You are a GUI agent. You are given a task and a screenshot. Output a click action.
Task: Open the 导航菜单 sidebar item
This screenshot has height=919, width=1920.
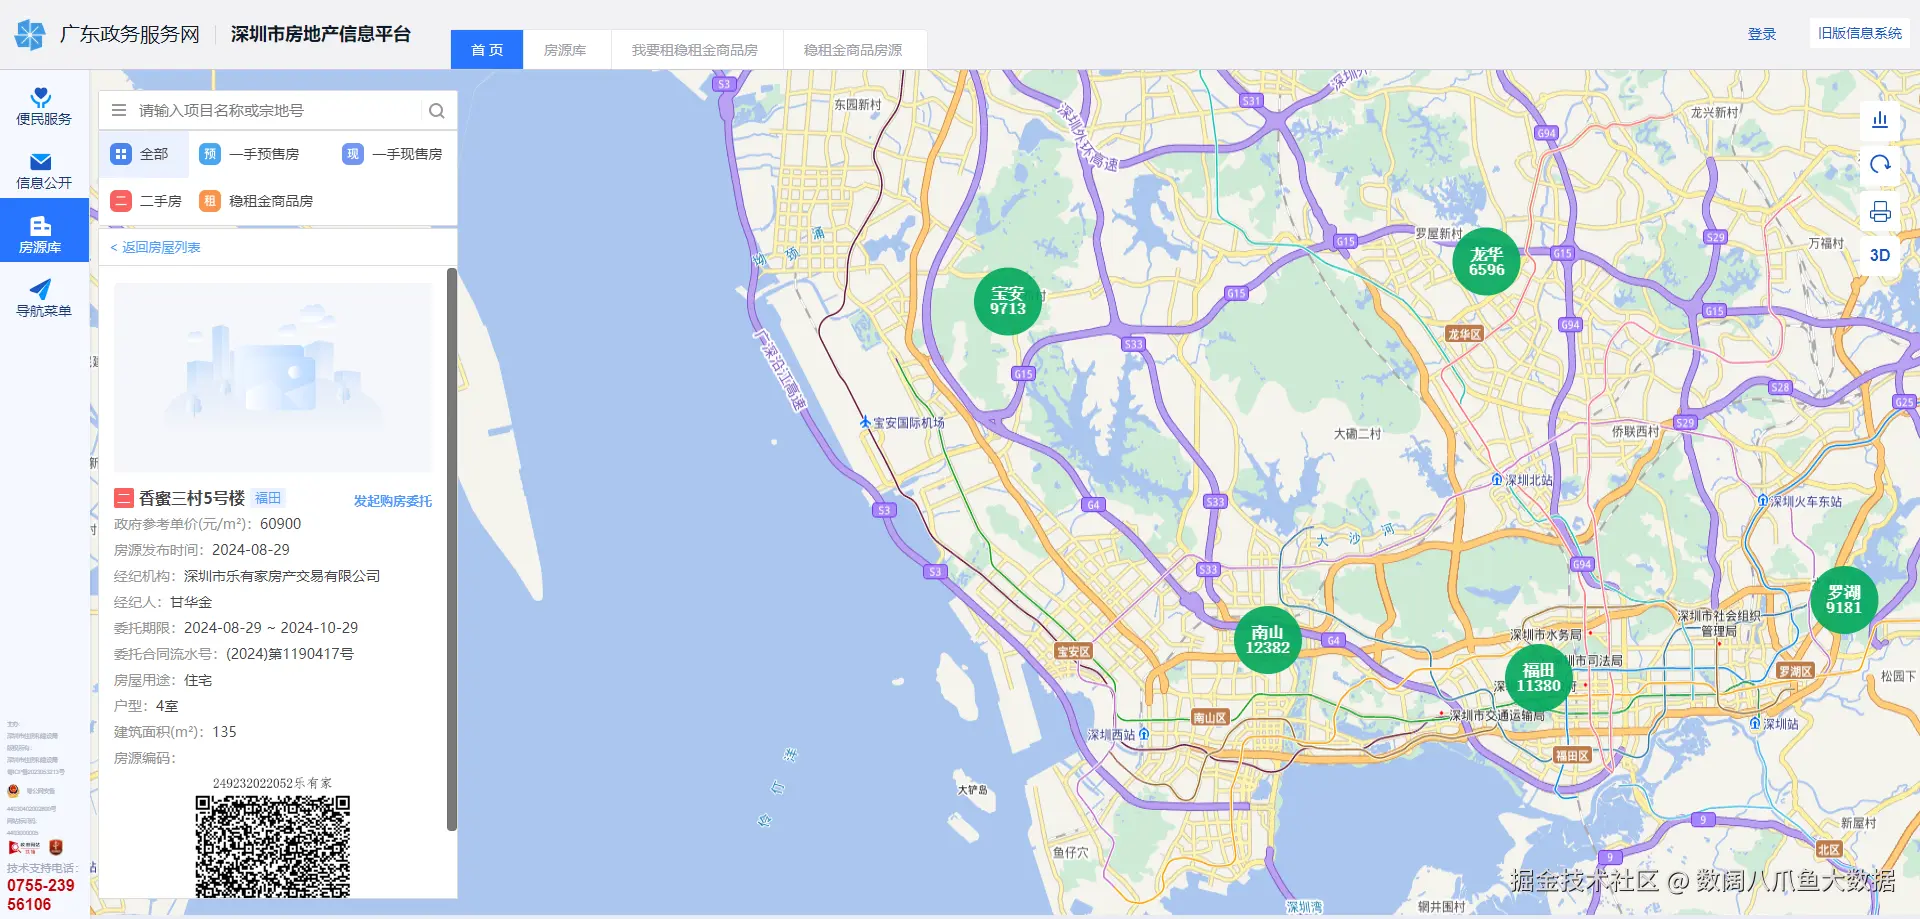coord(44,299)
